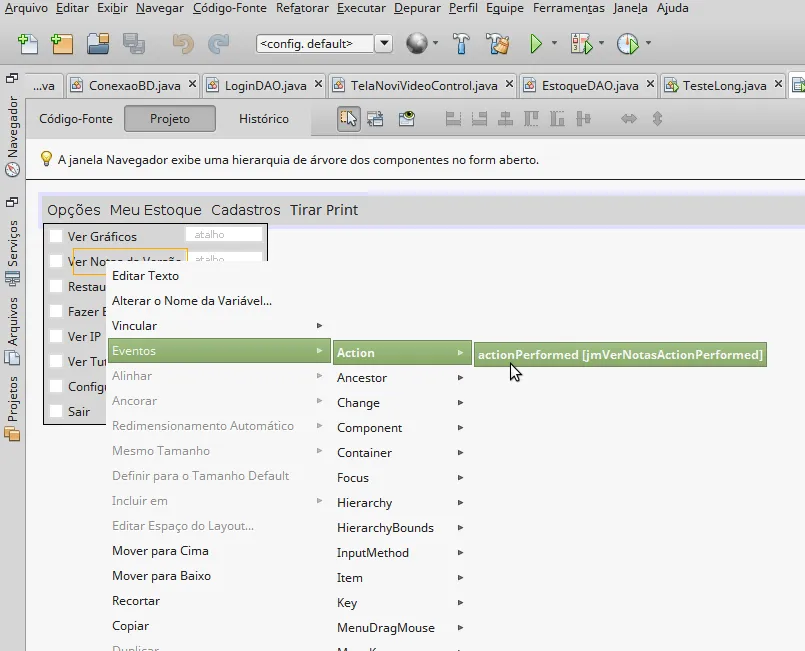Activate the Selection Mode cursor icon

pos(348,119)
